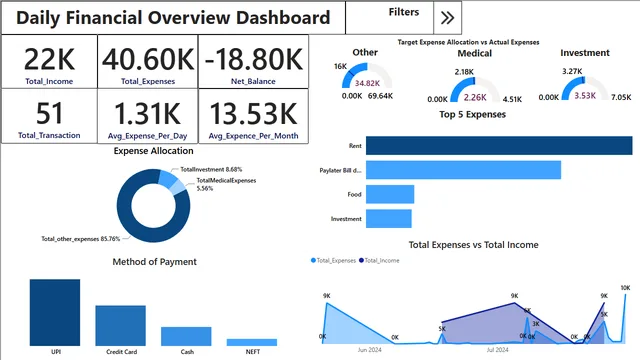Click the Target Expense Allocation vs Actual Expenses title
This screenshot has width=640, height=360.
pyautogui.click(x=469, y=42)
